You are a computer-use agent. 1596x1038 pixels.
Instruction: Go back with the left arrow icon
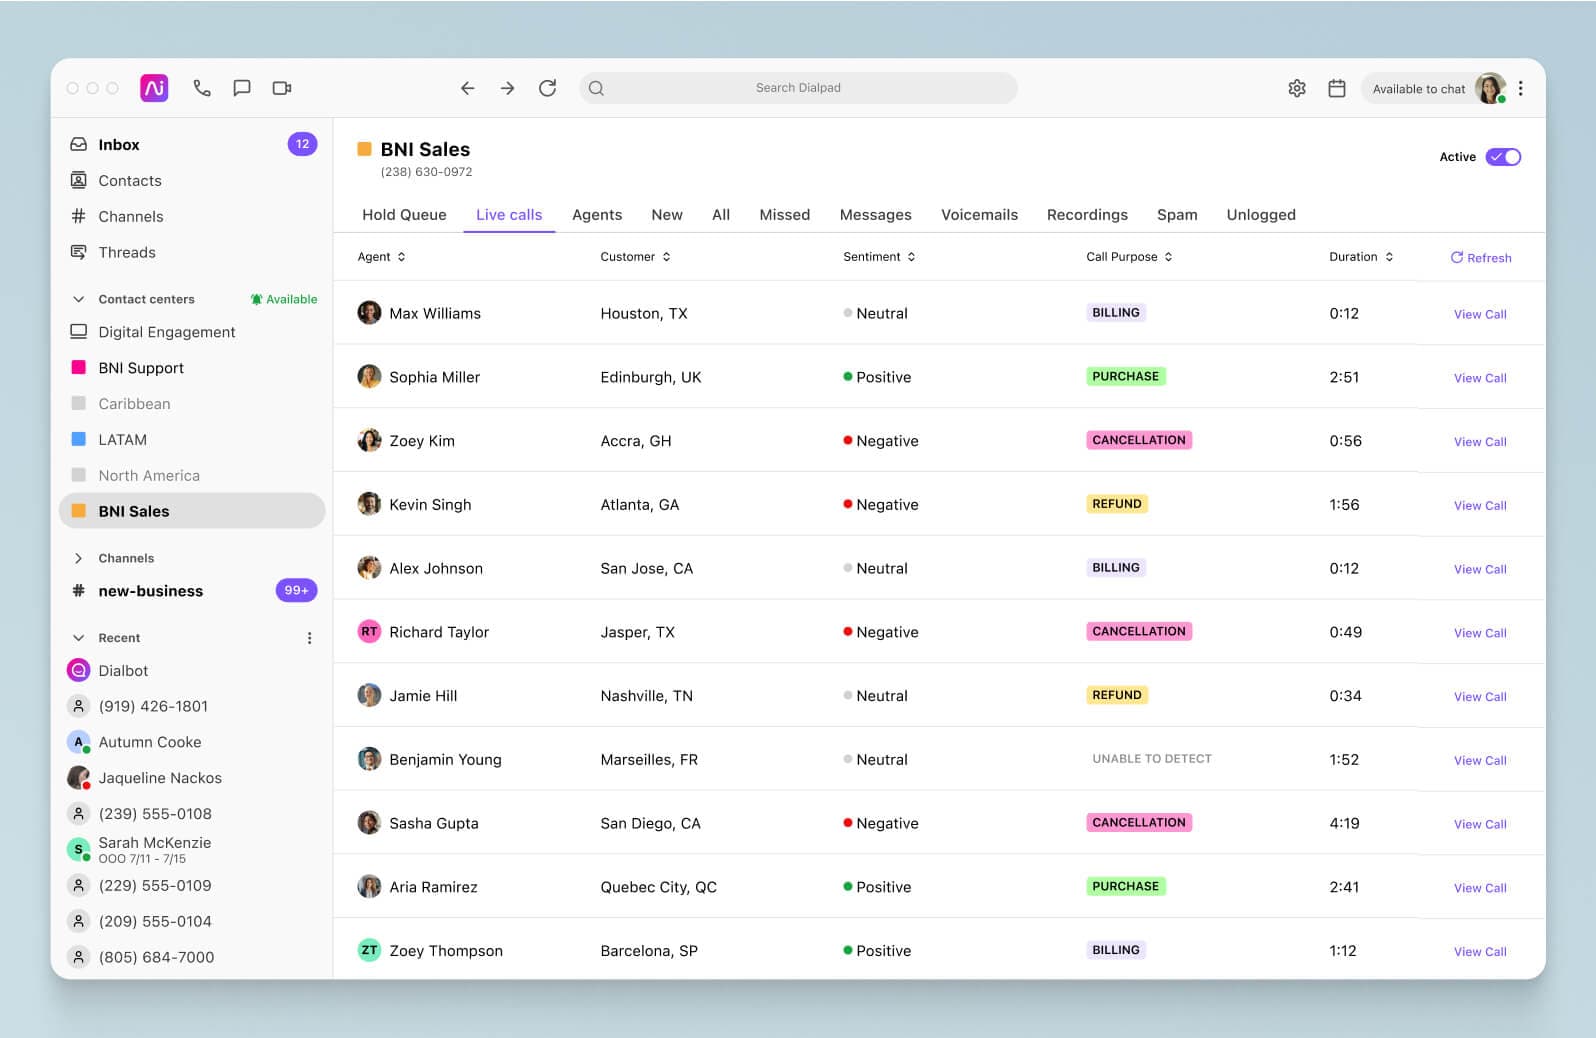pos(467,88)
